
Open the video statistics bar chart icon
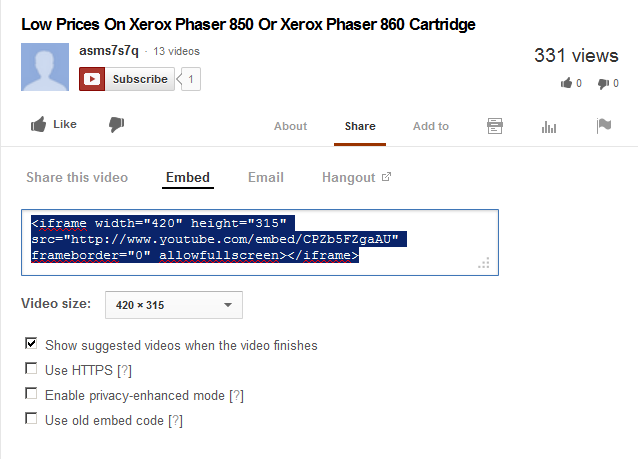point(548,126)
